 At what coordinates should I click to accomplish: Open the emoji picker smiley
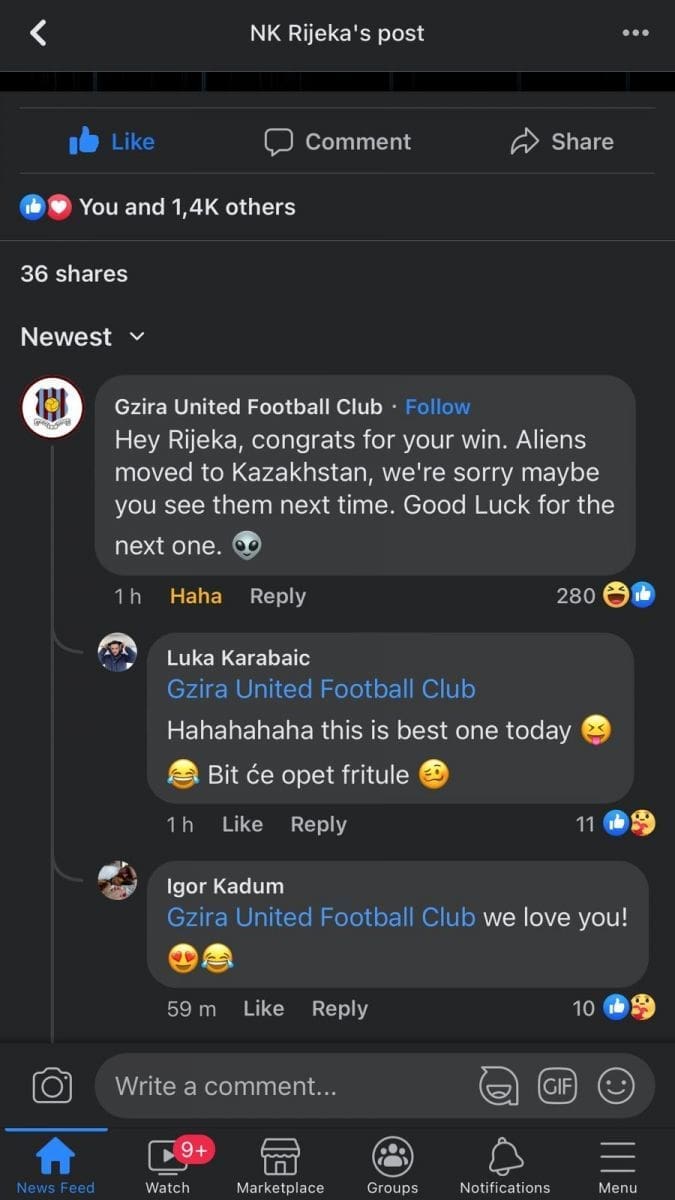coord(616,1085)
